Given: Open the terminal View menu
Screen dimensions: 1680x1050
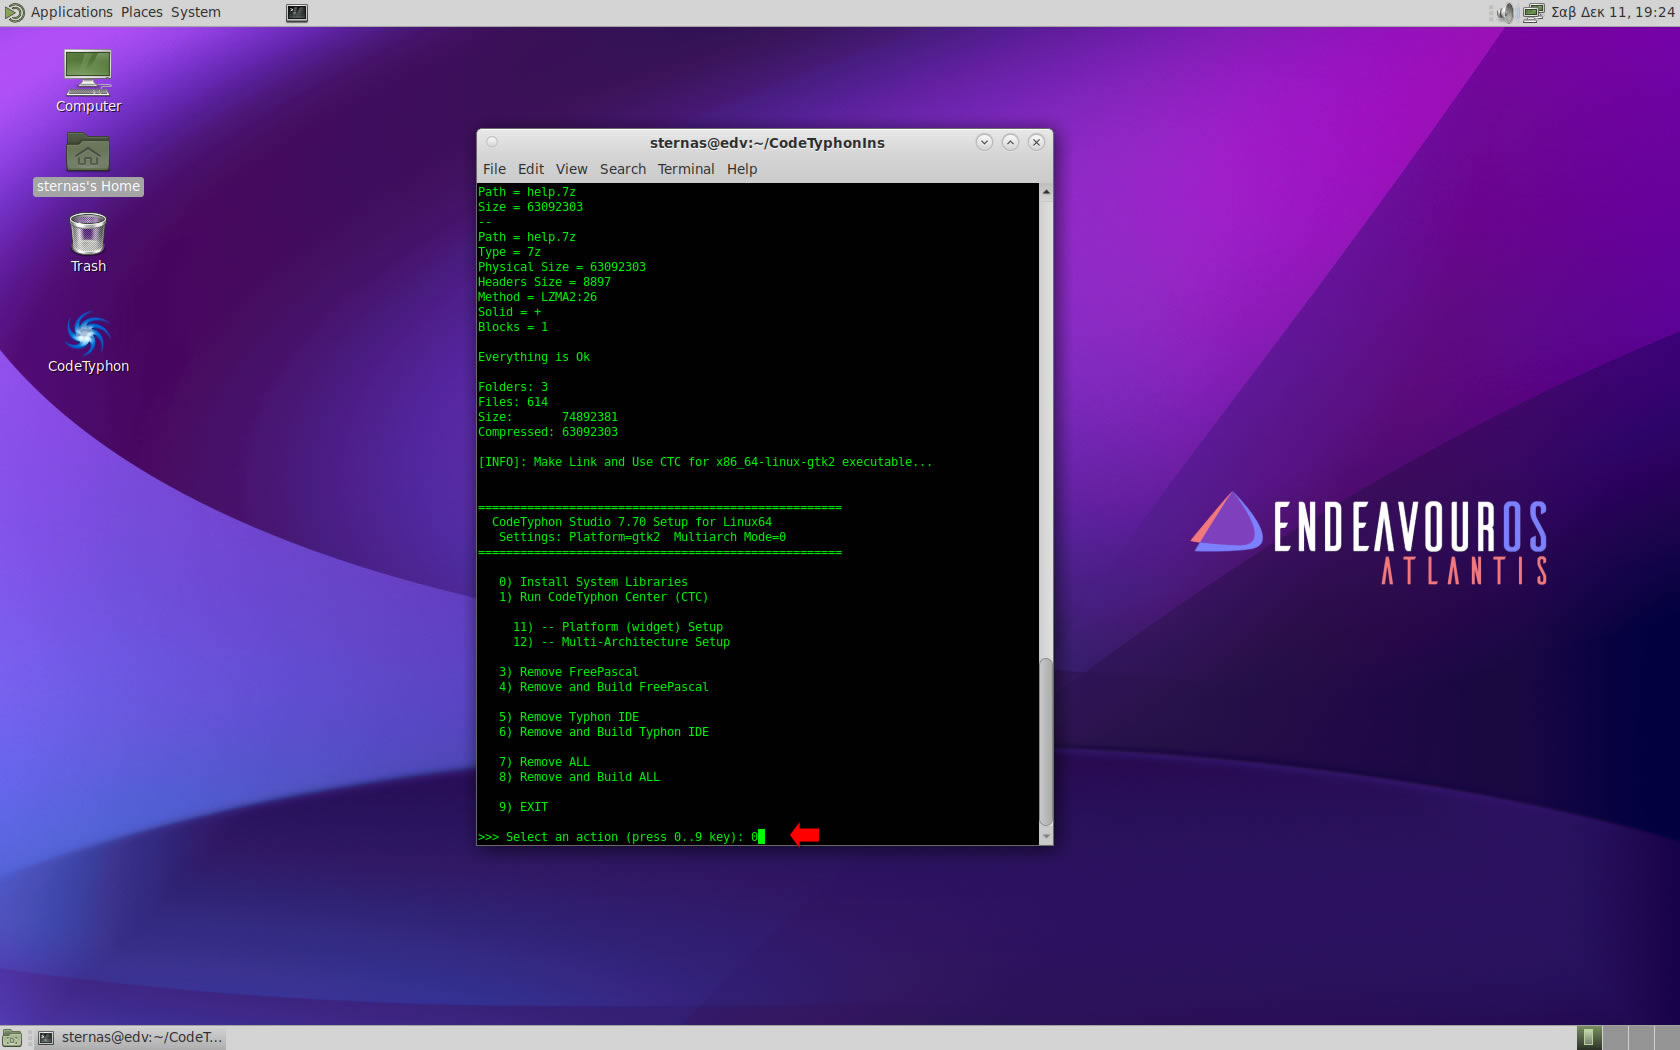Looking at the screenshot, I should [572, 169].
